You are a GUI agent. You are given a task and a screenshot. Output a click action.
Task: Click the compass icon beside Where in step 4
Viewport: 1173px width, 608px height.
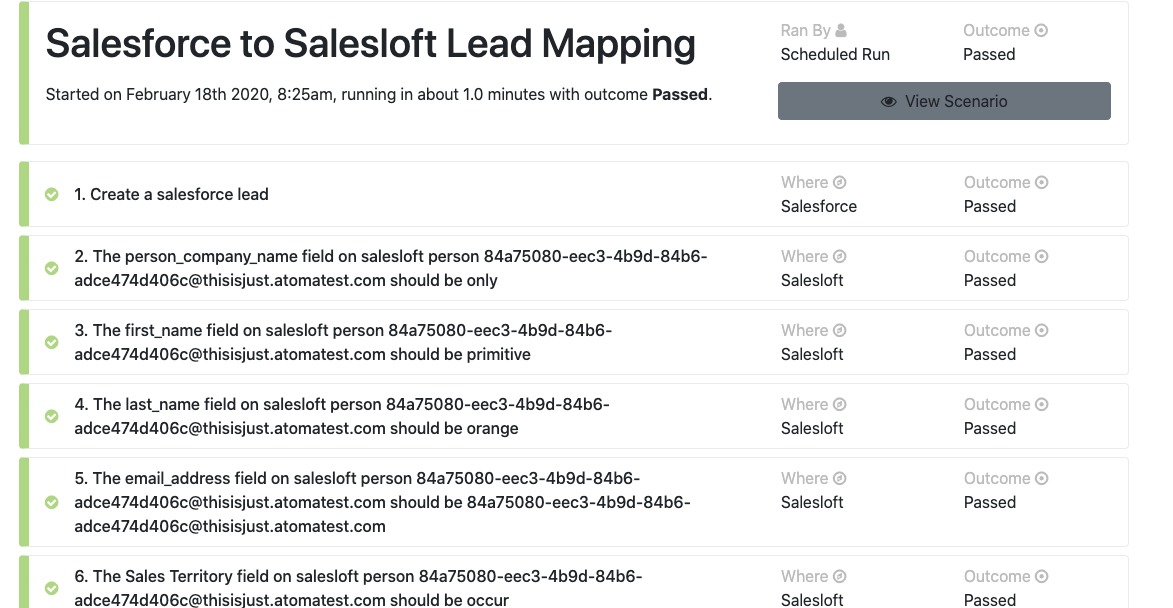pyautogui.click(x=839, y=405)
